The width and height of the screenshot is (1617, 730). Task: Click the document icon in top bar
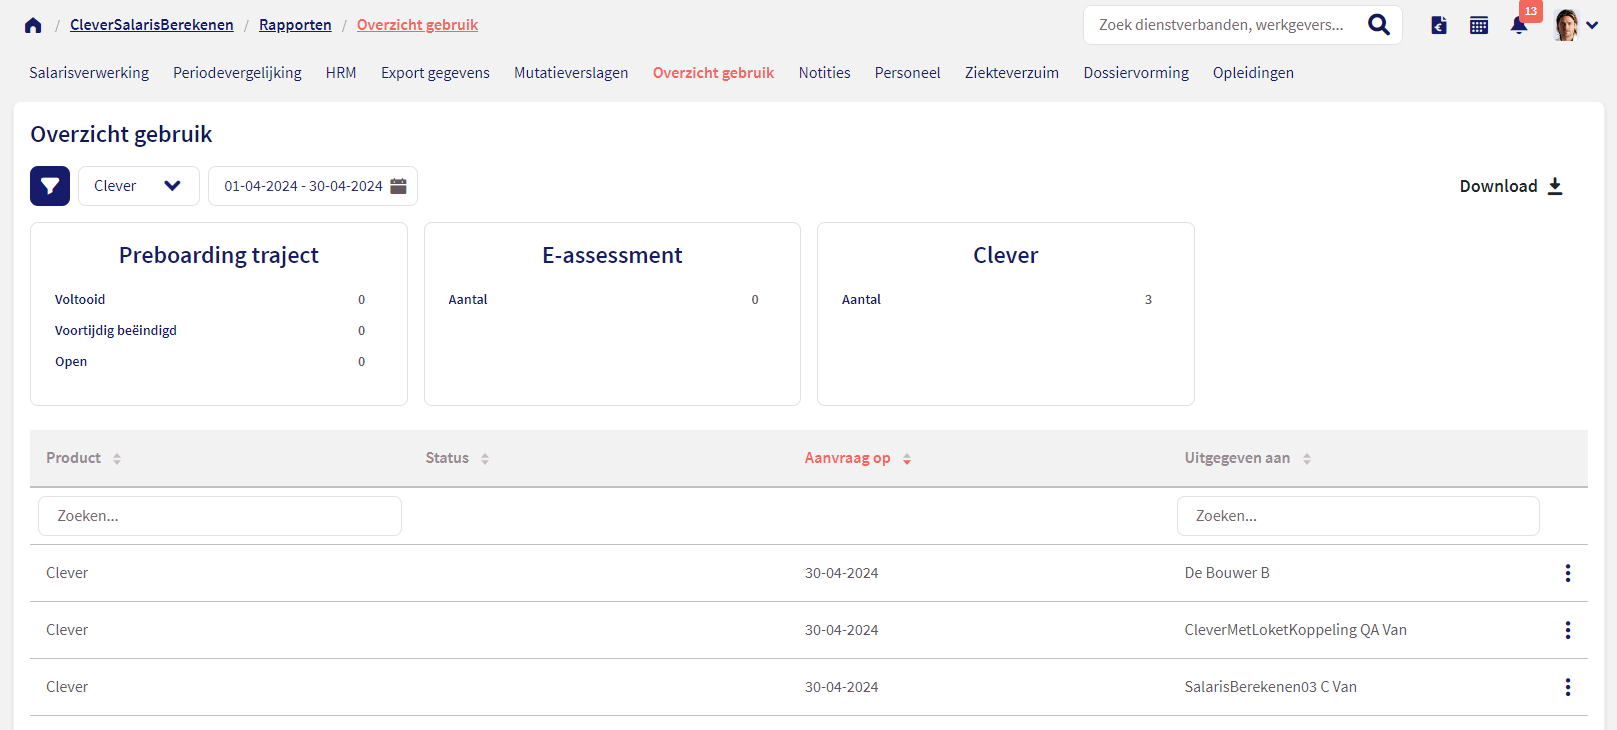[1438, 25]
